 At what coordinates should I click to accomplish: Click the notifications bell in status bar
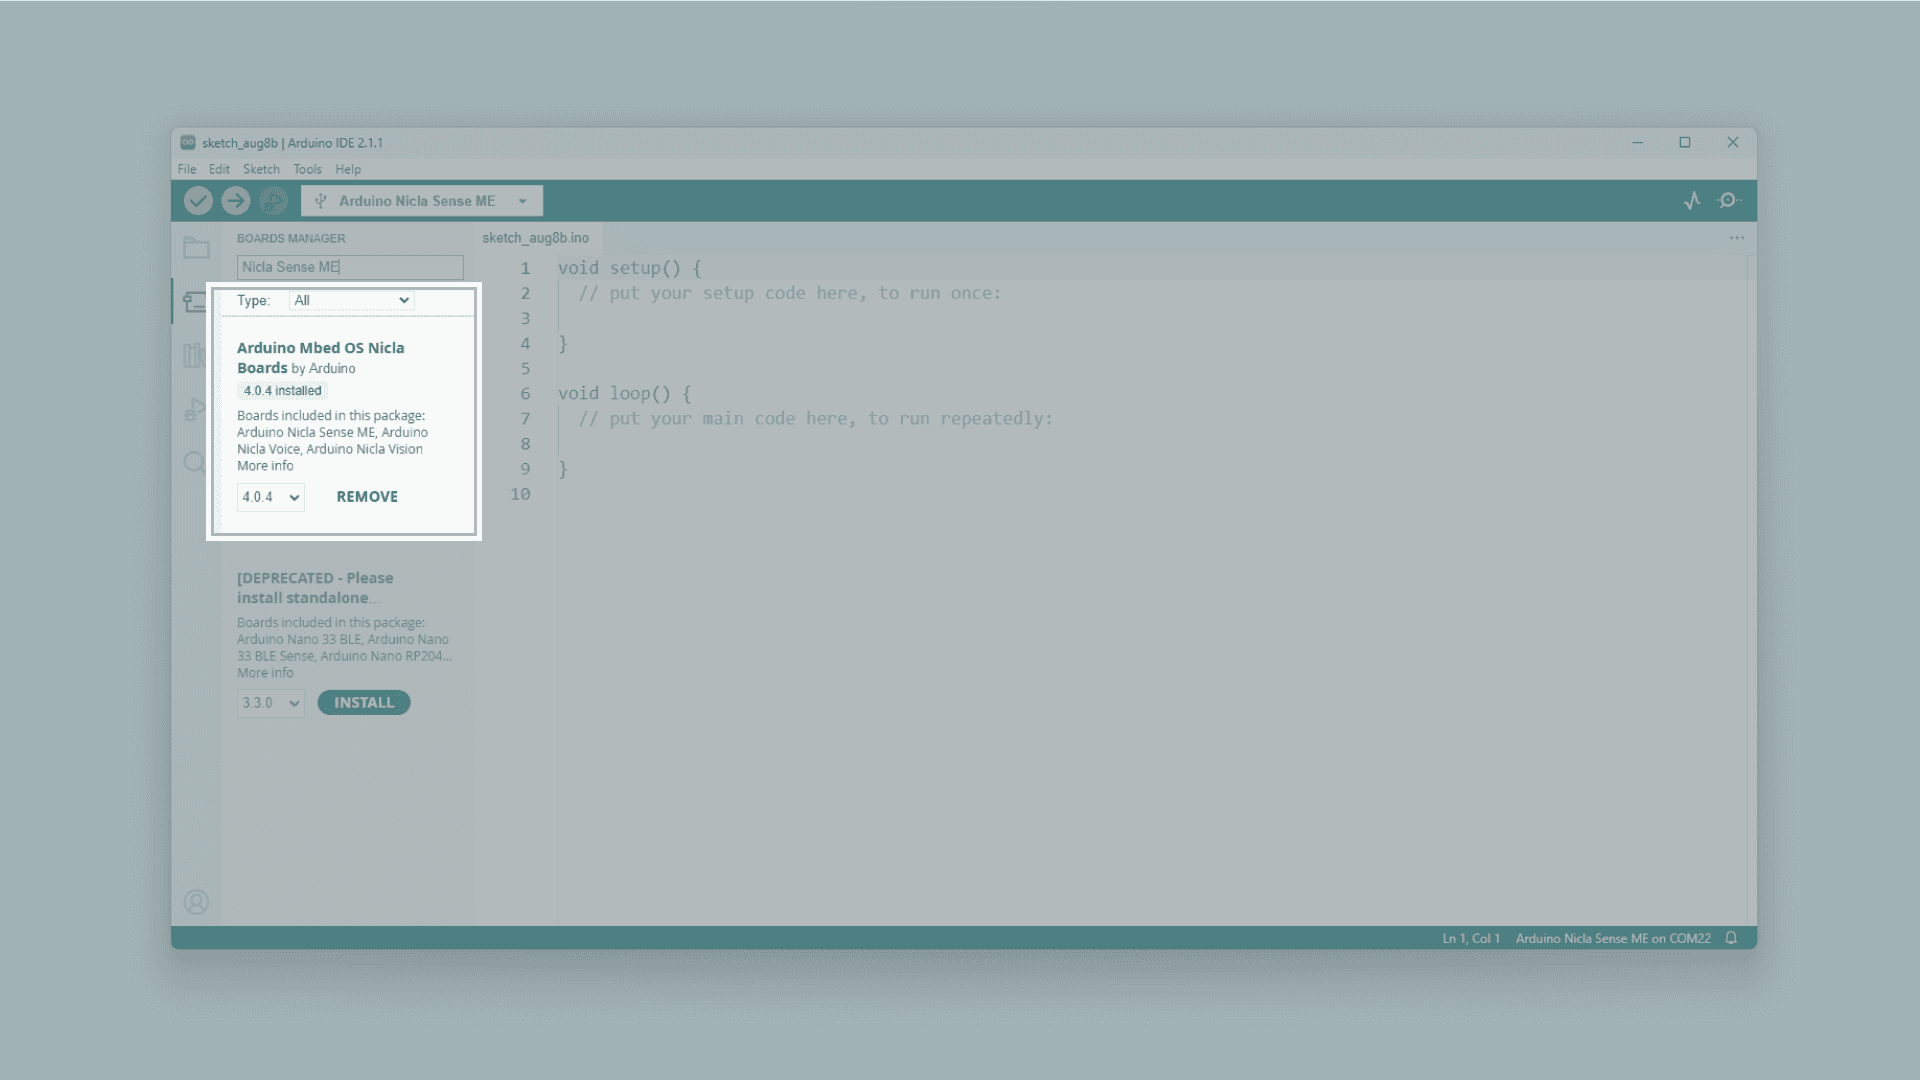click(1731, 938)
